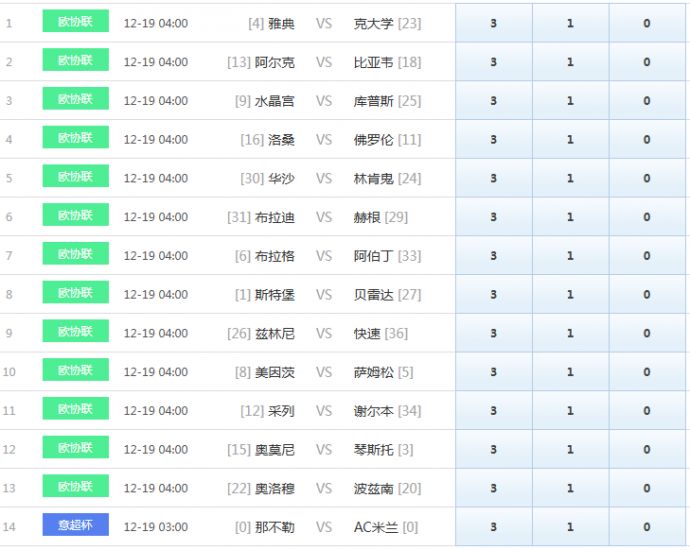Open the 水晶宫 team link
Screen dimensions: 690x550
point(275,101)
